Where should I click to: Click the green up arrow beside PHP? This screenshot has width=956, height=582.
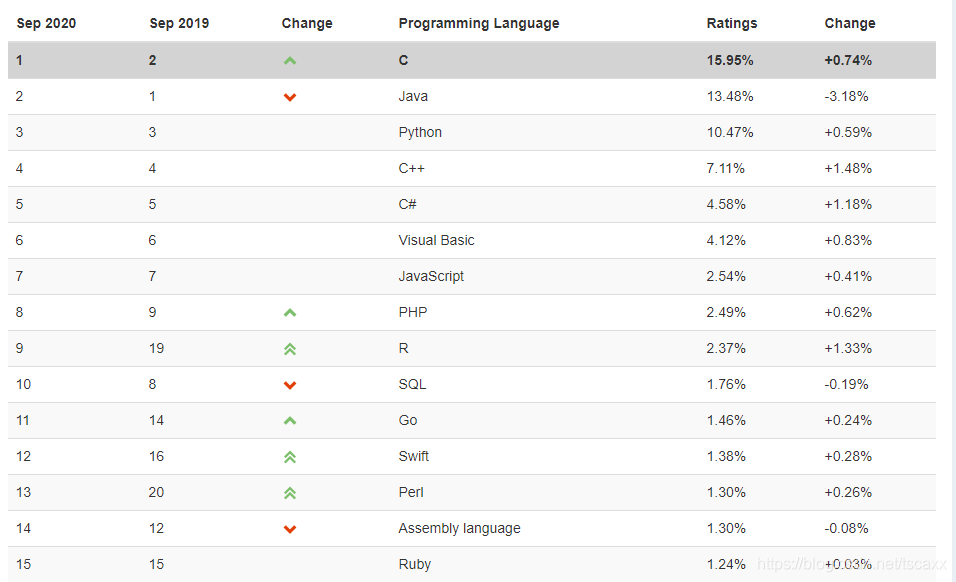click(290, 313)
